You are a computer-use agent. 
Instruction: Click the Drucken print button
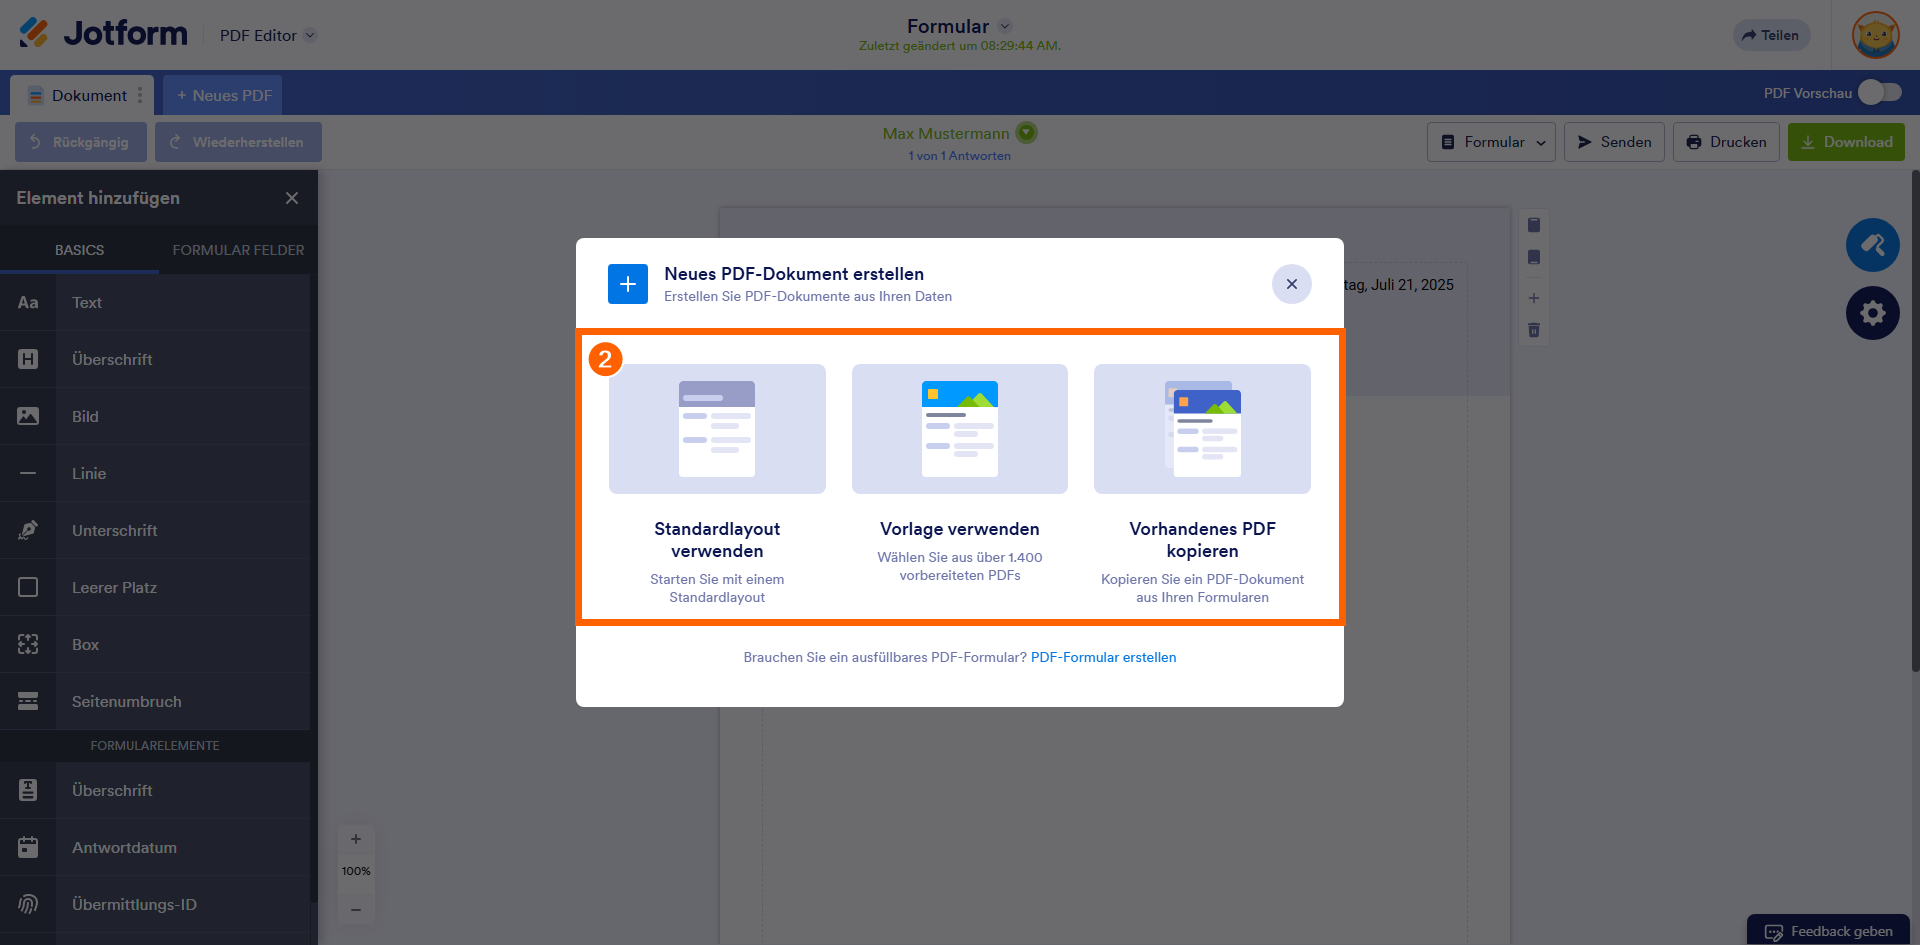(1726, 142)
